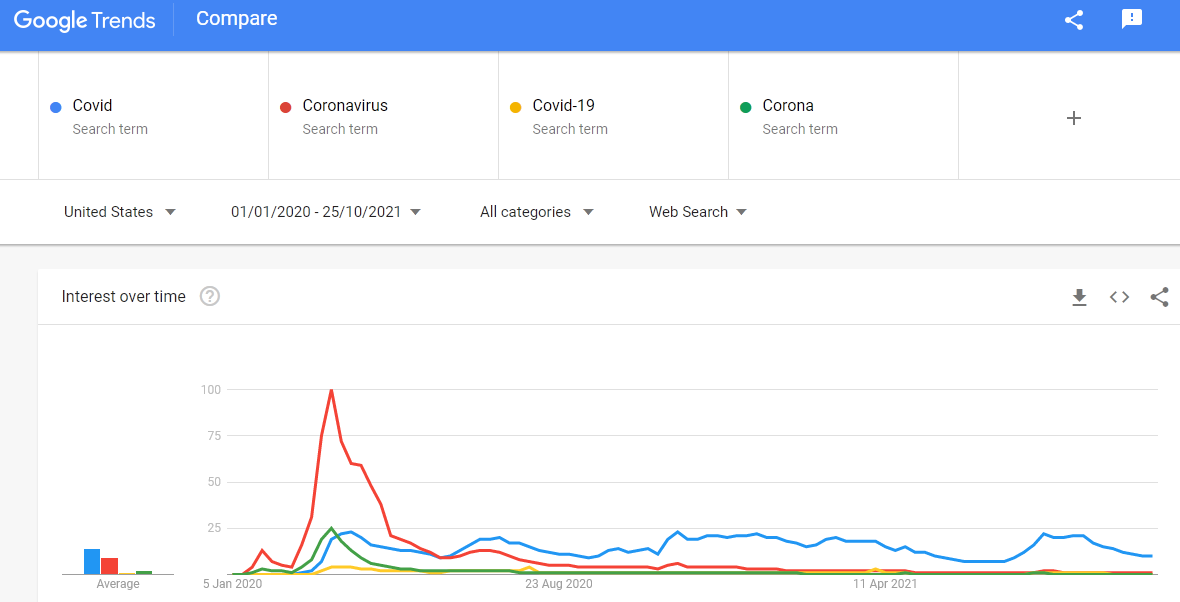Open the help tooltip for Interest over time
Screen dimensions: 1180x602
tap(210, 296)
